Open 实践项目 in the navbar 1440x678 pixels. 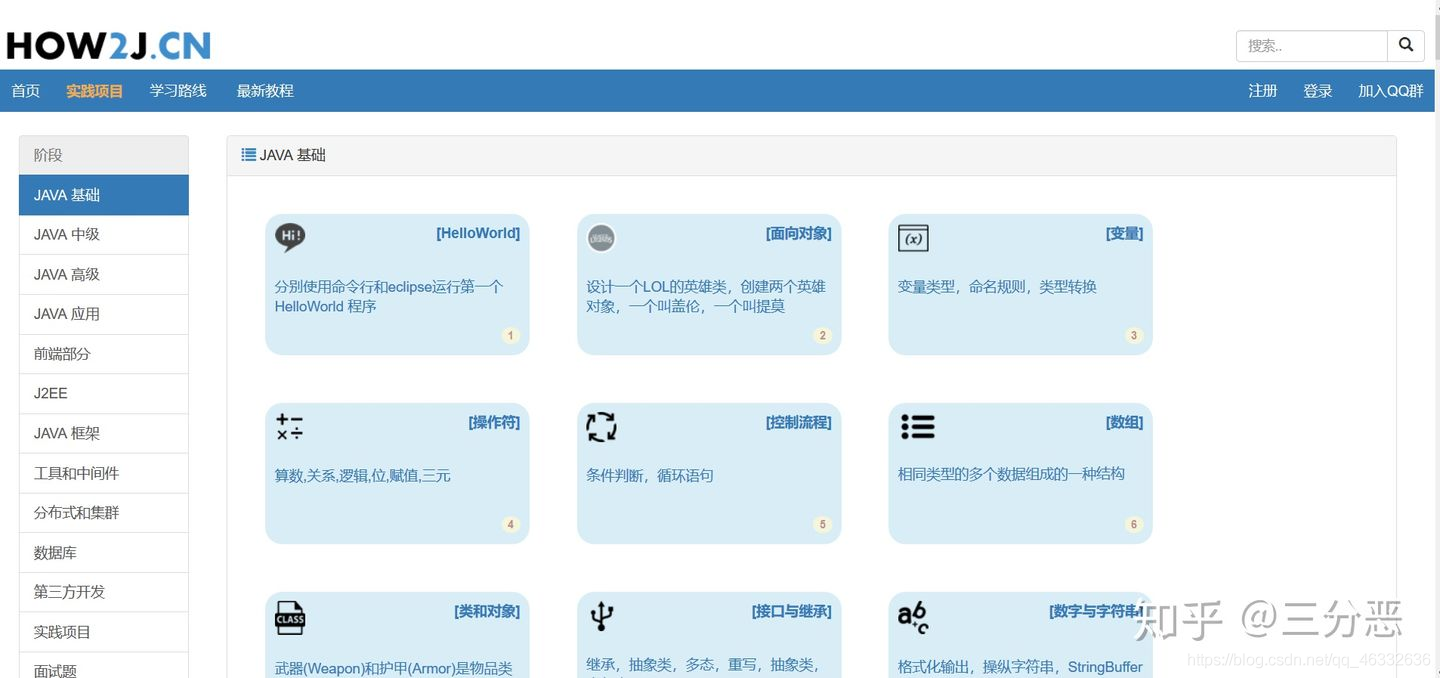[95, 91]
